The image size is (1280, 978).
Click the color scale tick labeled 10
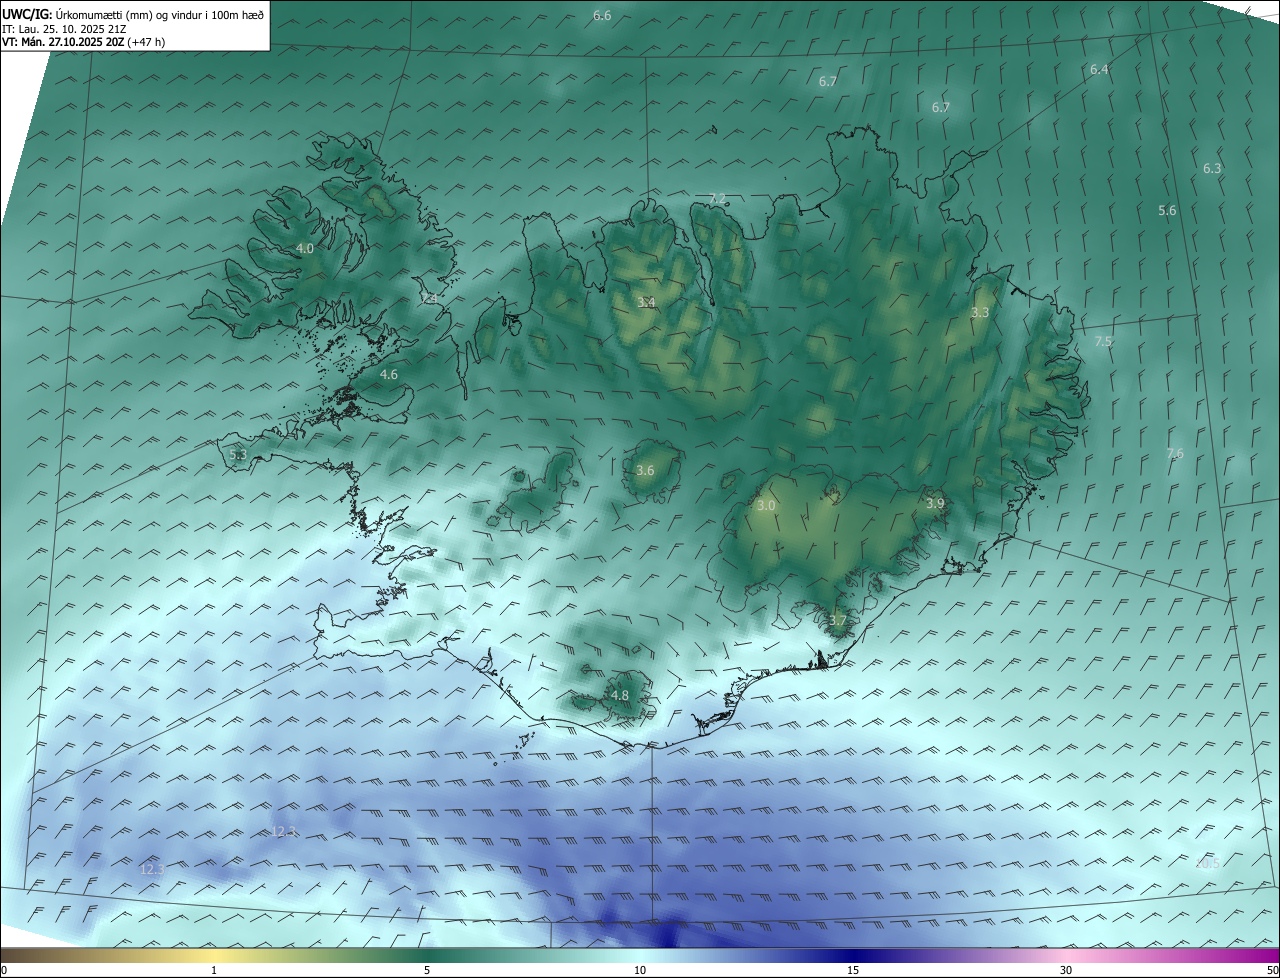(640, 970)
